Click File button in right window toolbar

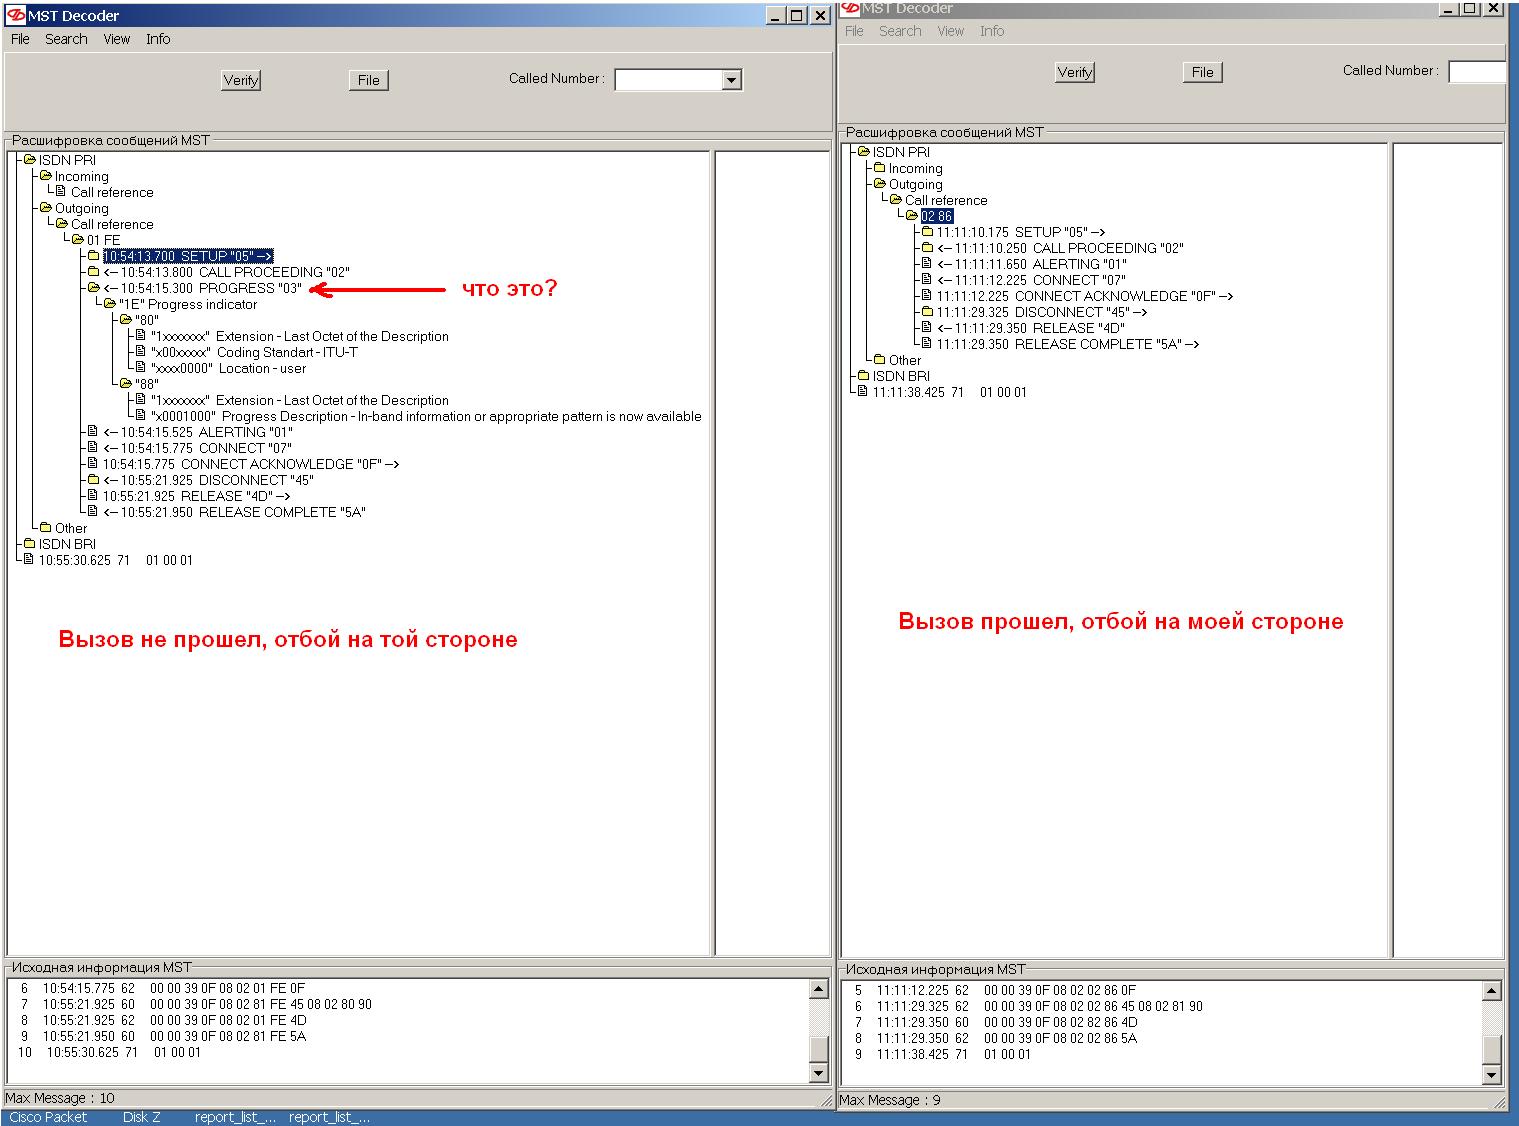tap(1203, 72)
